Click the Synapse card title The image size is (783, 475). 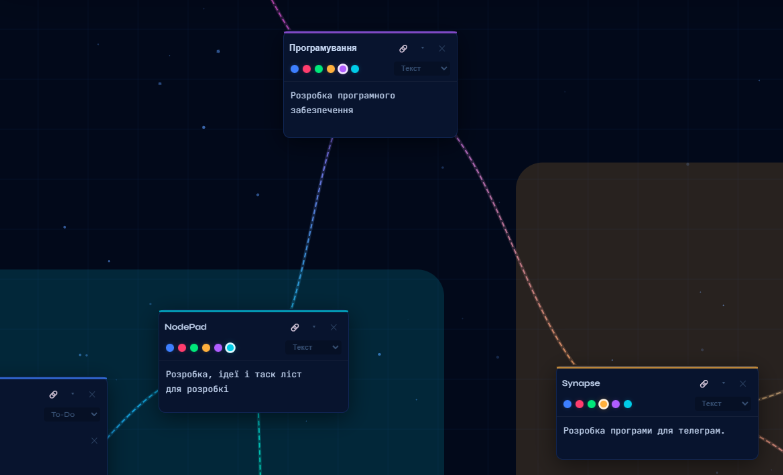581,383
